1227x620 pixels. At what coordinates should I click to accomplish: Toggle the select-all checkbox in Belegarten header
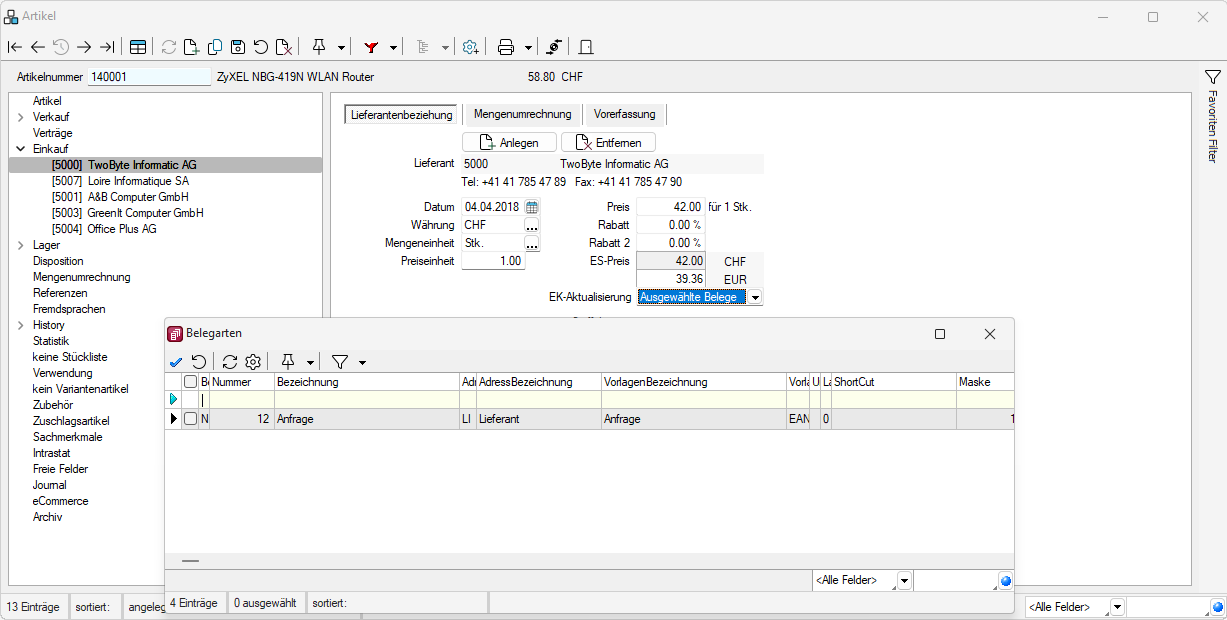pos(190,382)
